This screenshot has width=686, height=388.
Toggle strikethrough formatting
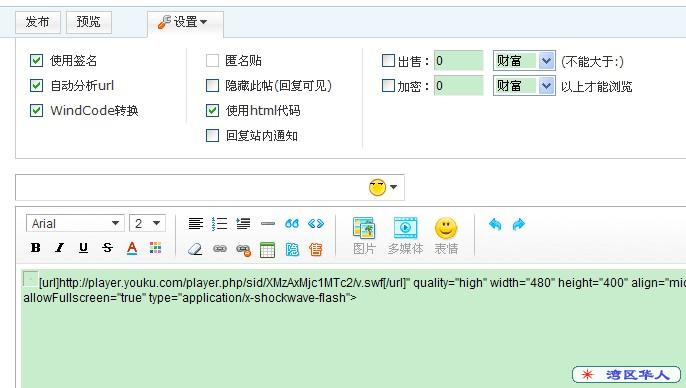107,248
